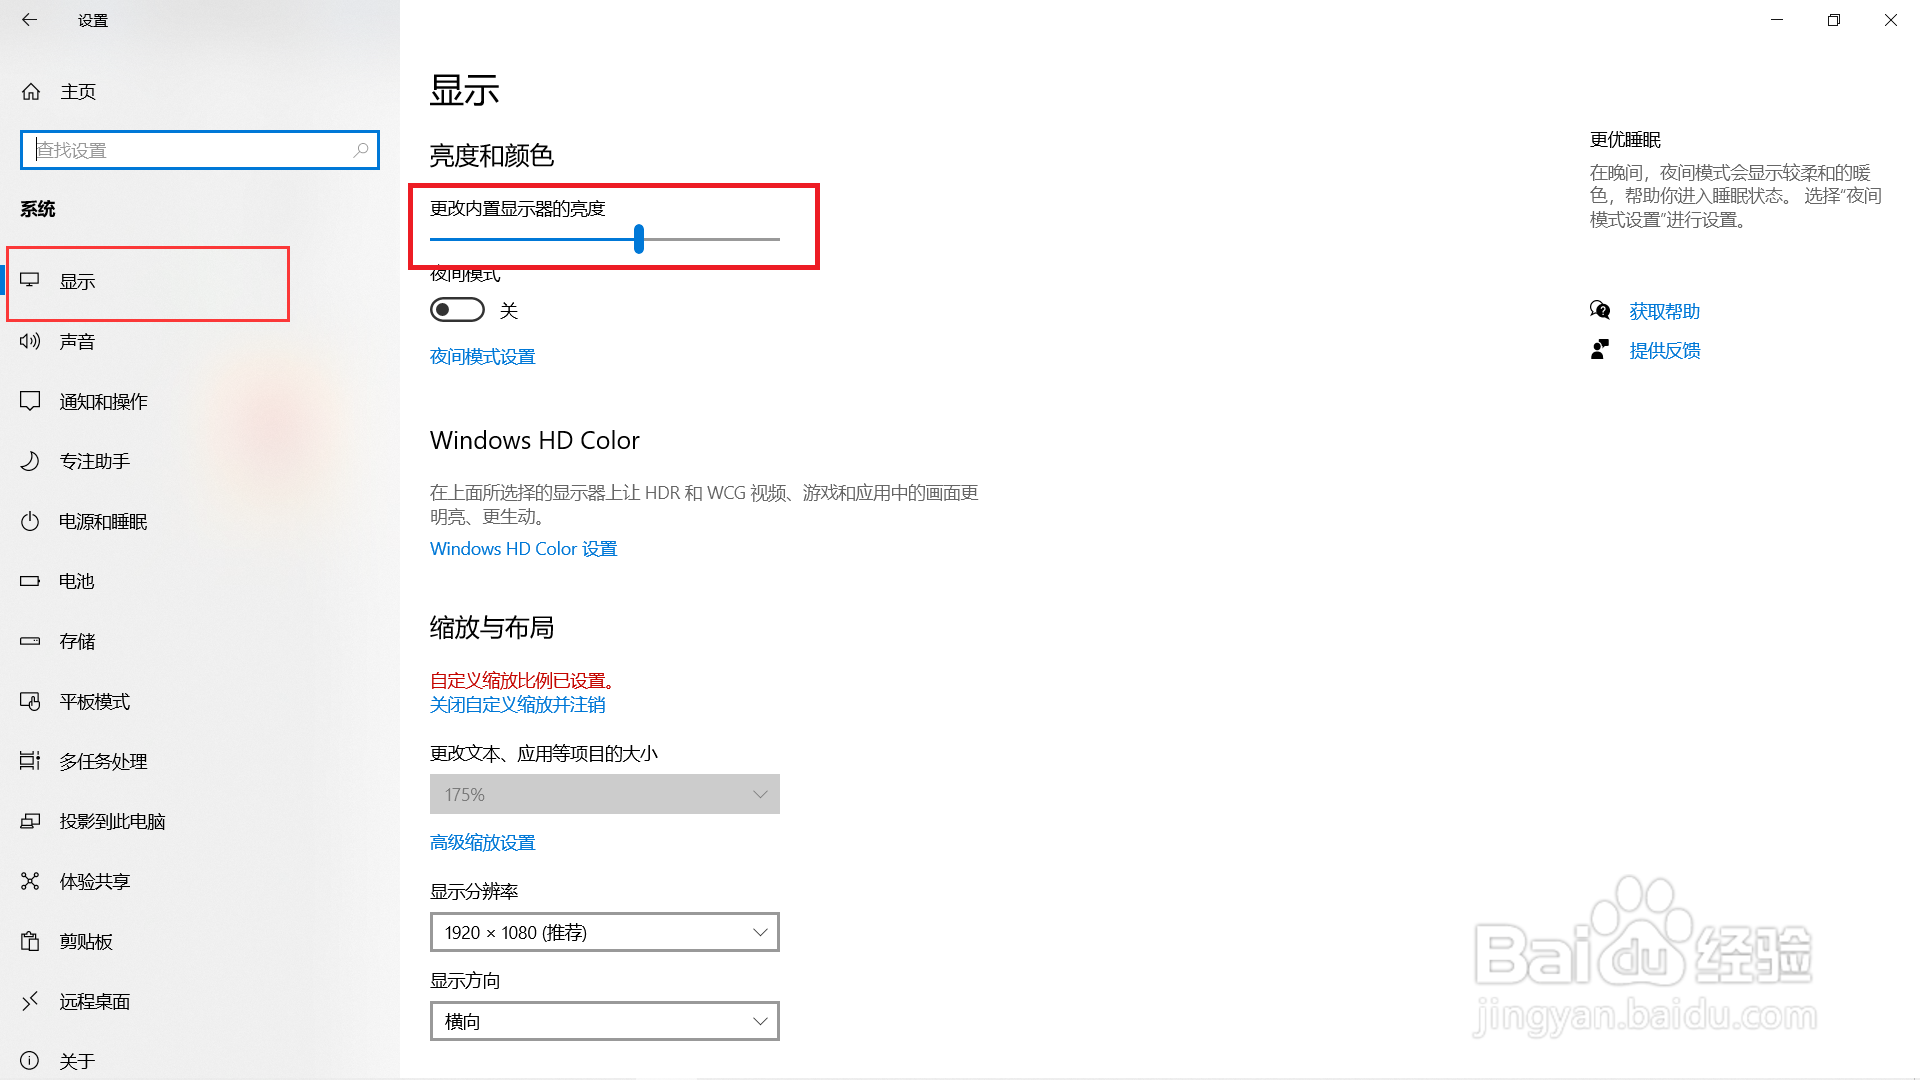Open 剪贴板 clipboard icon
This screenshot has height=1080, width=1920.
(30, 941)
